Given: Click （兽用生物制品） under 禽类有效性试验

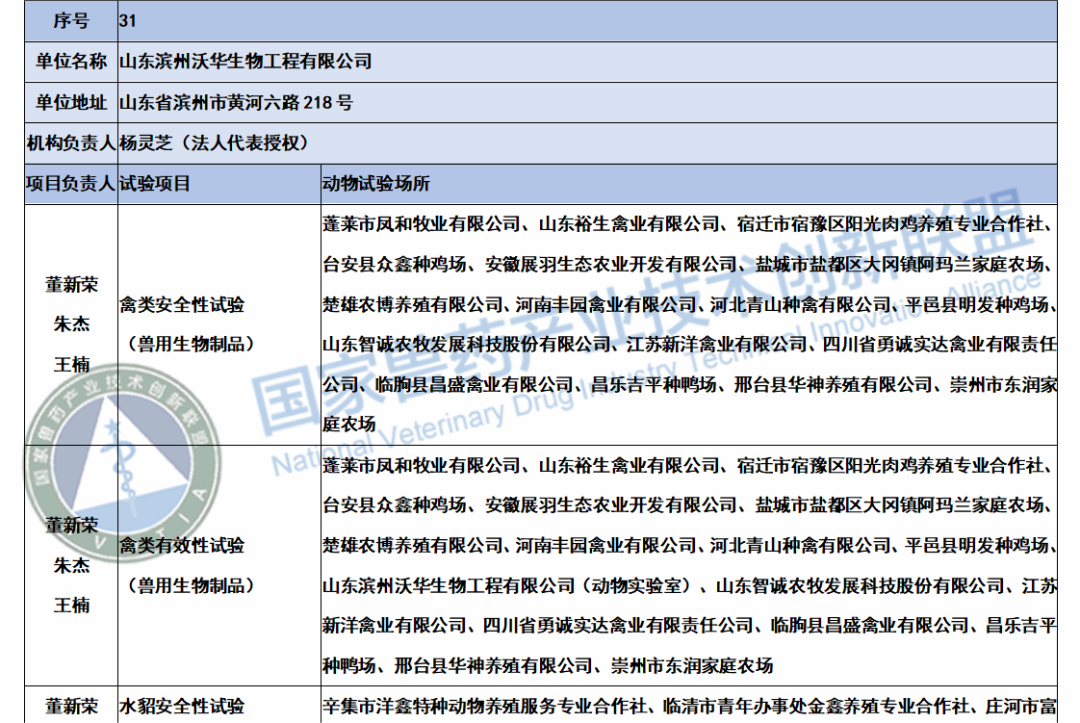Looking at the screenshot, I should click(191, 586).
